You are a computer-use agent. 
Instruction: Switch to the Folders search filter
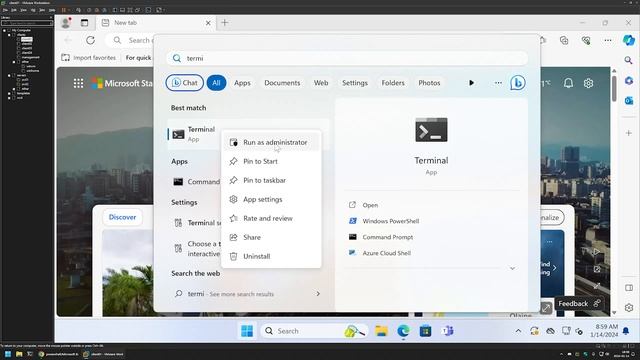(393, 83)
